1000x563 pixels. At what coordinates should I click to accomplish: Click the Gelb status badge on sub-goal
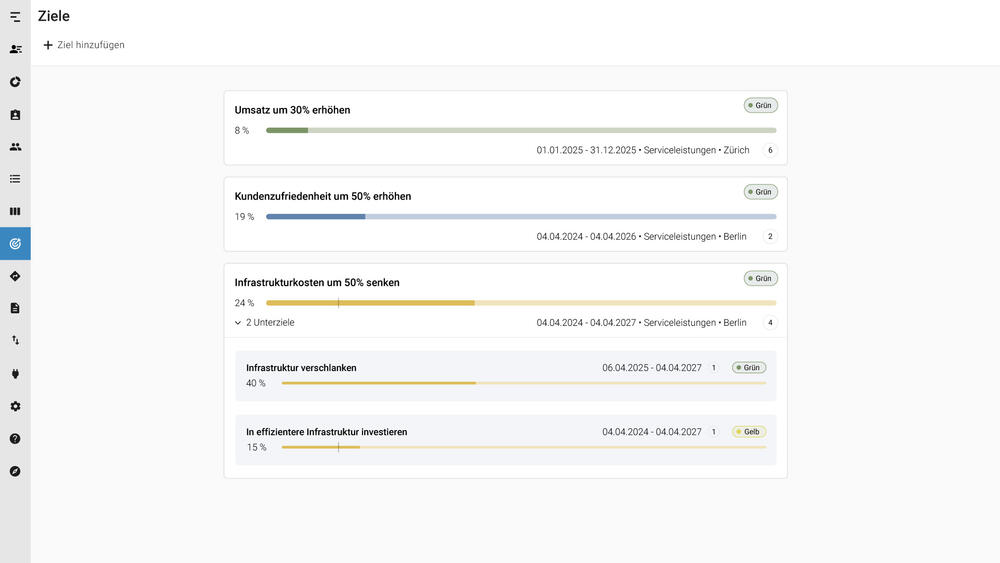tap(749, 432)
